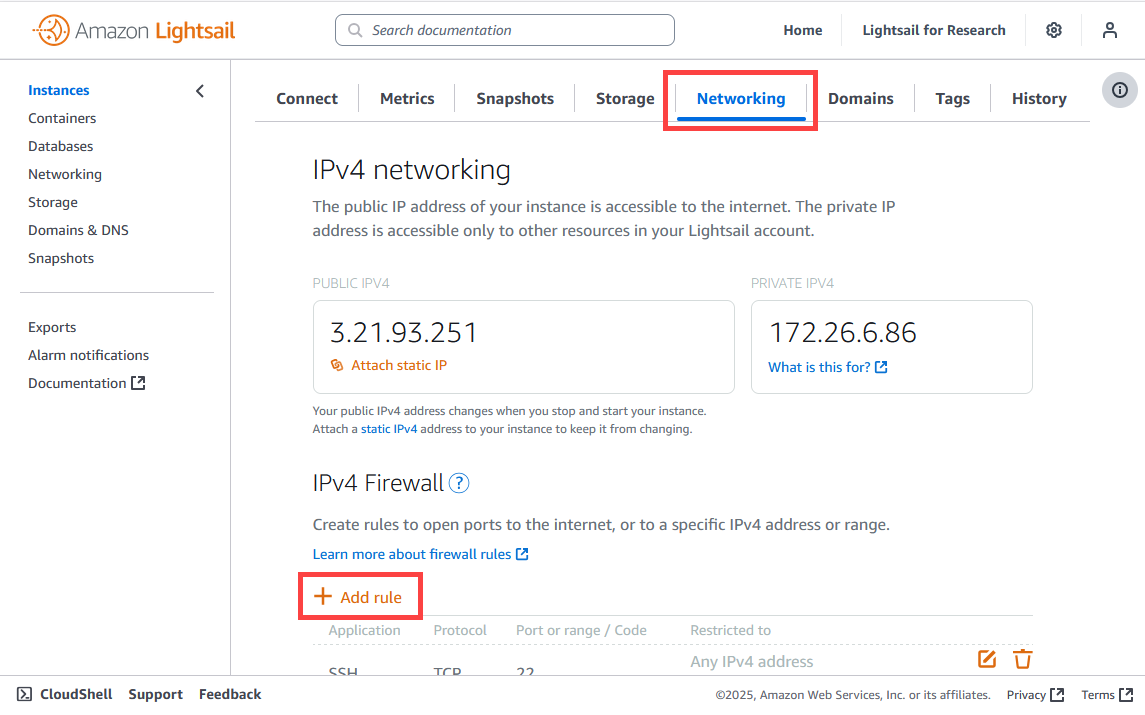1145x715 pixels.
Task: Delete the SSH firewall rule
Action: point(1022,659)
